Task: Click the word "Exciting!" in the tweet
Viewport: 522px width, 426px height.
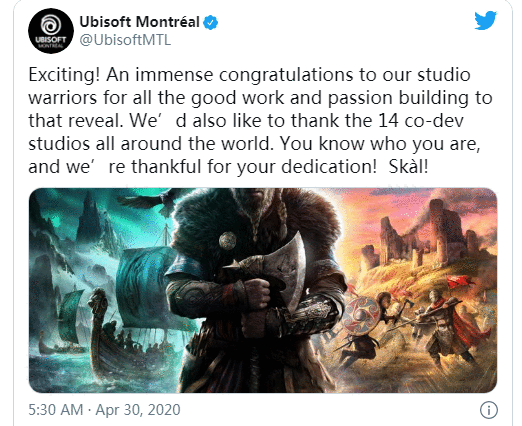Action: (x=64, y=75)
